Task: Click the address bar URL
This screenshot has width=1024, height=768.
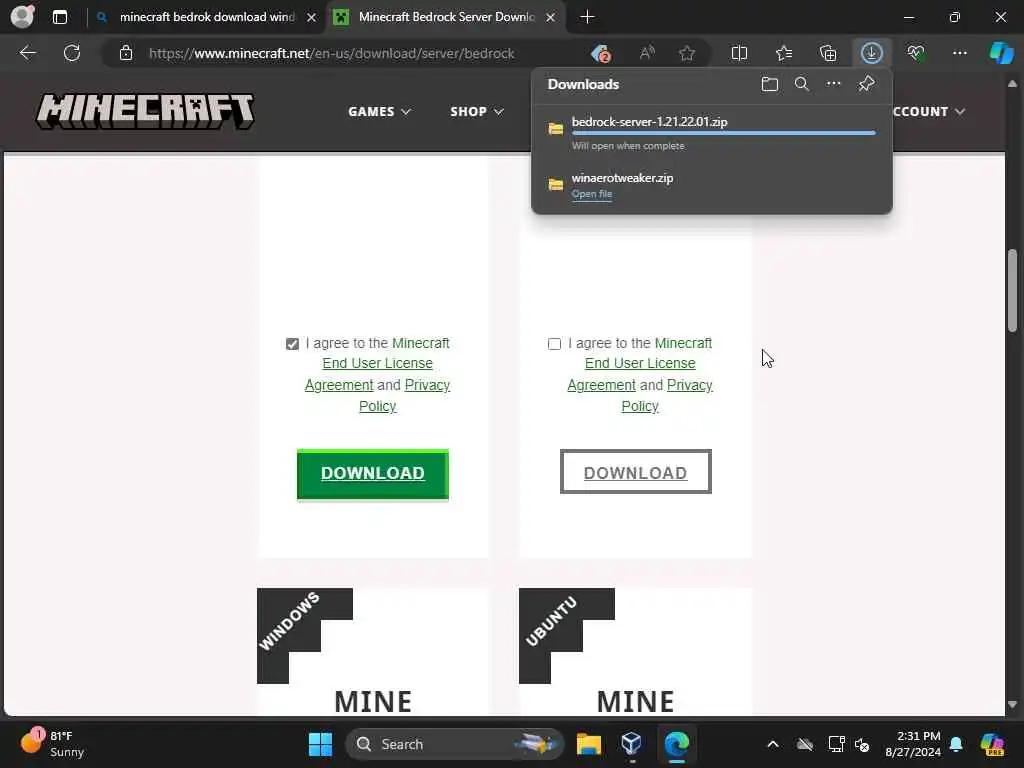Action: (331, 54)
